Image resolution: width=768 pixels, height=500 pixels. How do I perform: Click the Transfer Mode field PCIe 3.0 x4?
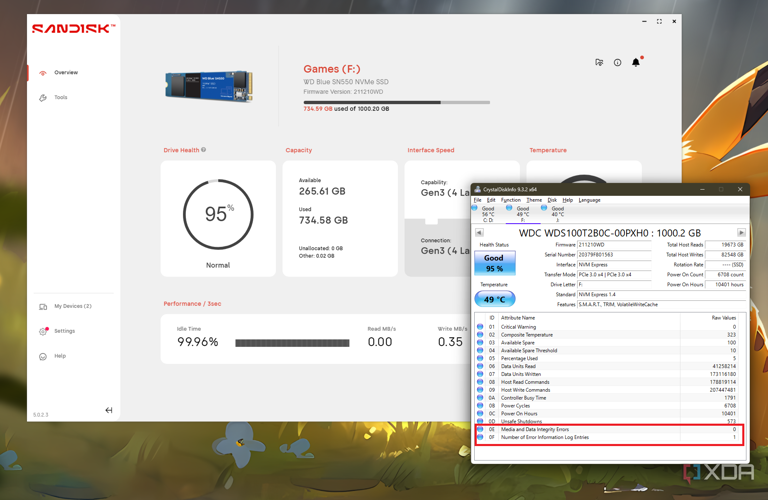click(614, 275)
